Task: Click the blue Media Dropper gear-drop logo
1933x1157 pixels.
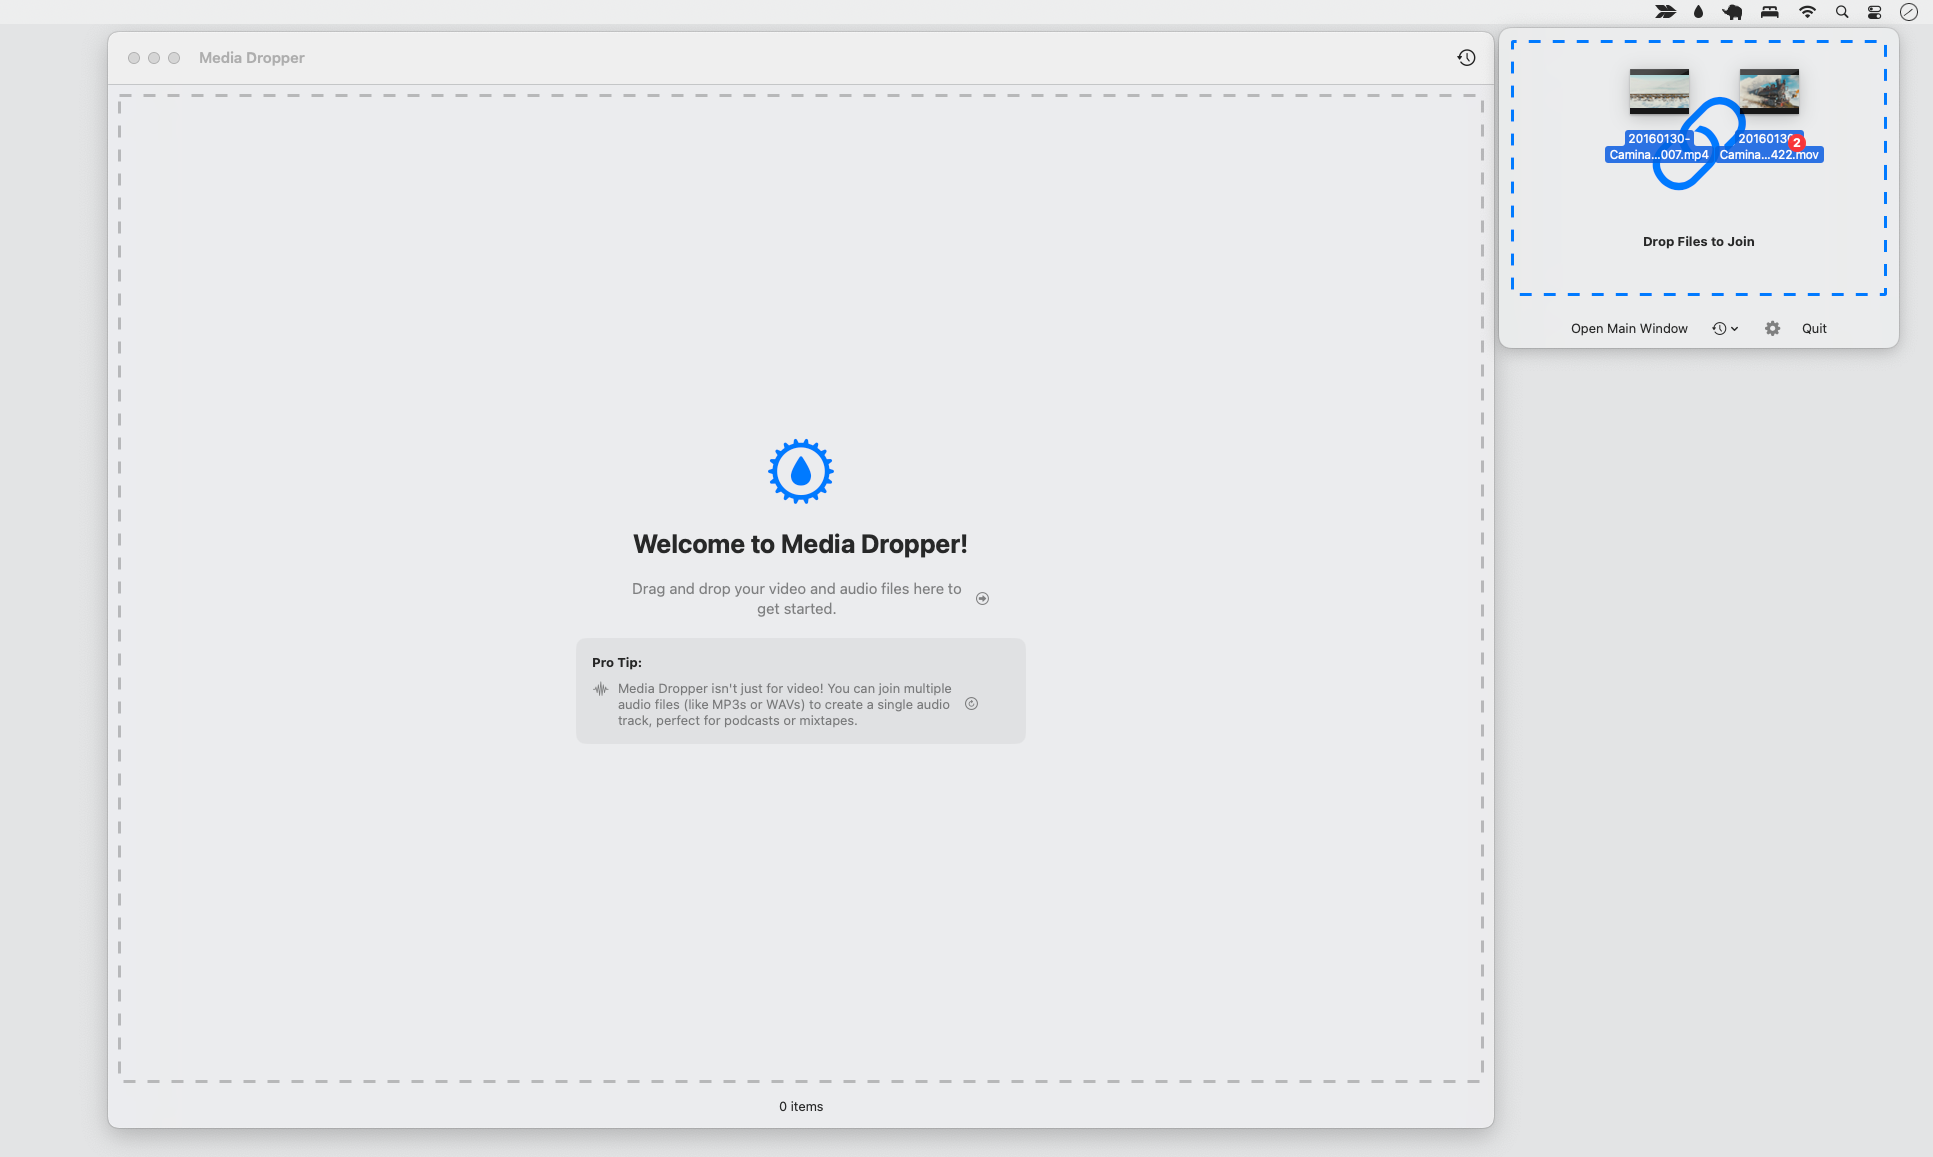Action: pyautogui.click(x=801, y=471)
